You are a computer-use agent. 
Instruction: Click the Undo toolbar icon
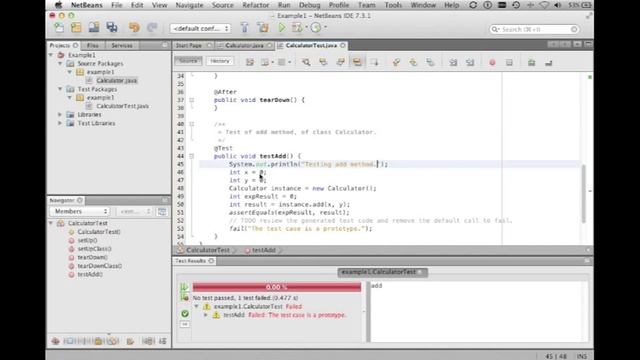(x=134, y=28)
